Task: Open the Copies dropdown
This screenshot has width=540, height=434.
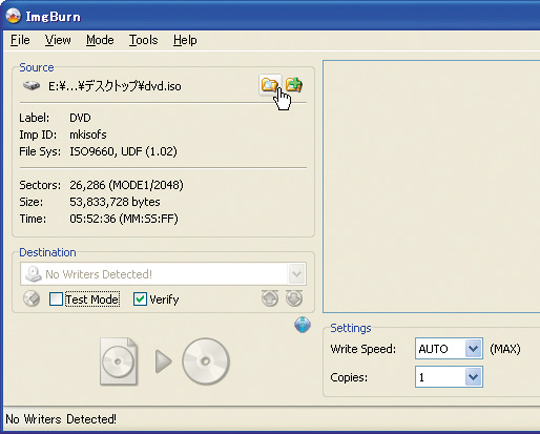Action: (x=473, y=377)
